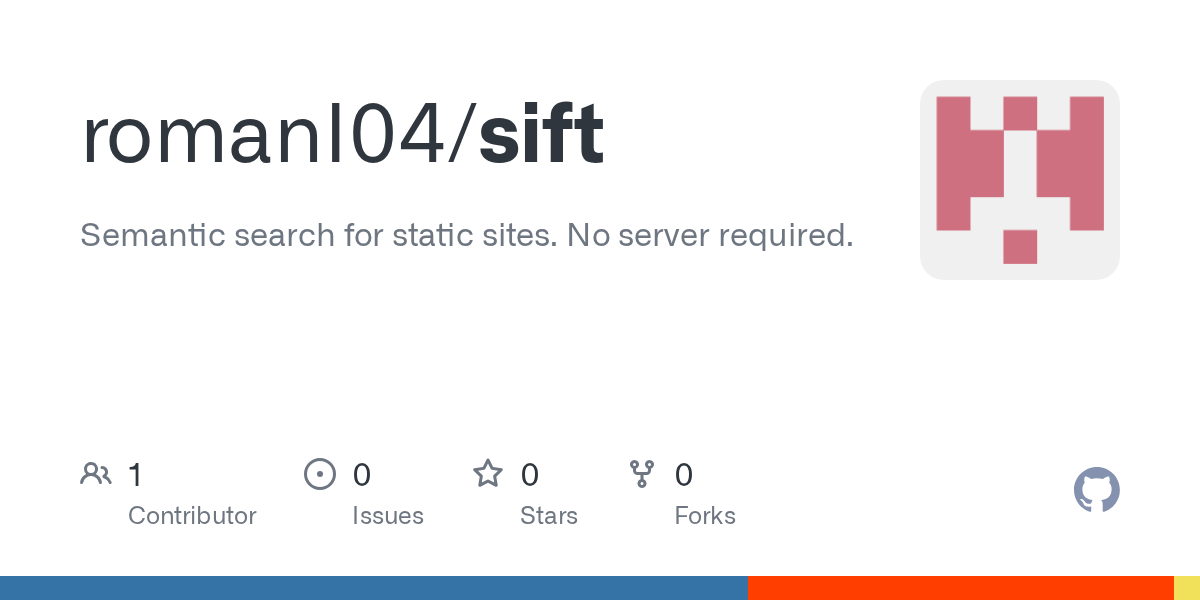This screenshot has width=1200, height=600.
Task: Click the Issues label
Action: point(387,516)
